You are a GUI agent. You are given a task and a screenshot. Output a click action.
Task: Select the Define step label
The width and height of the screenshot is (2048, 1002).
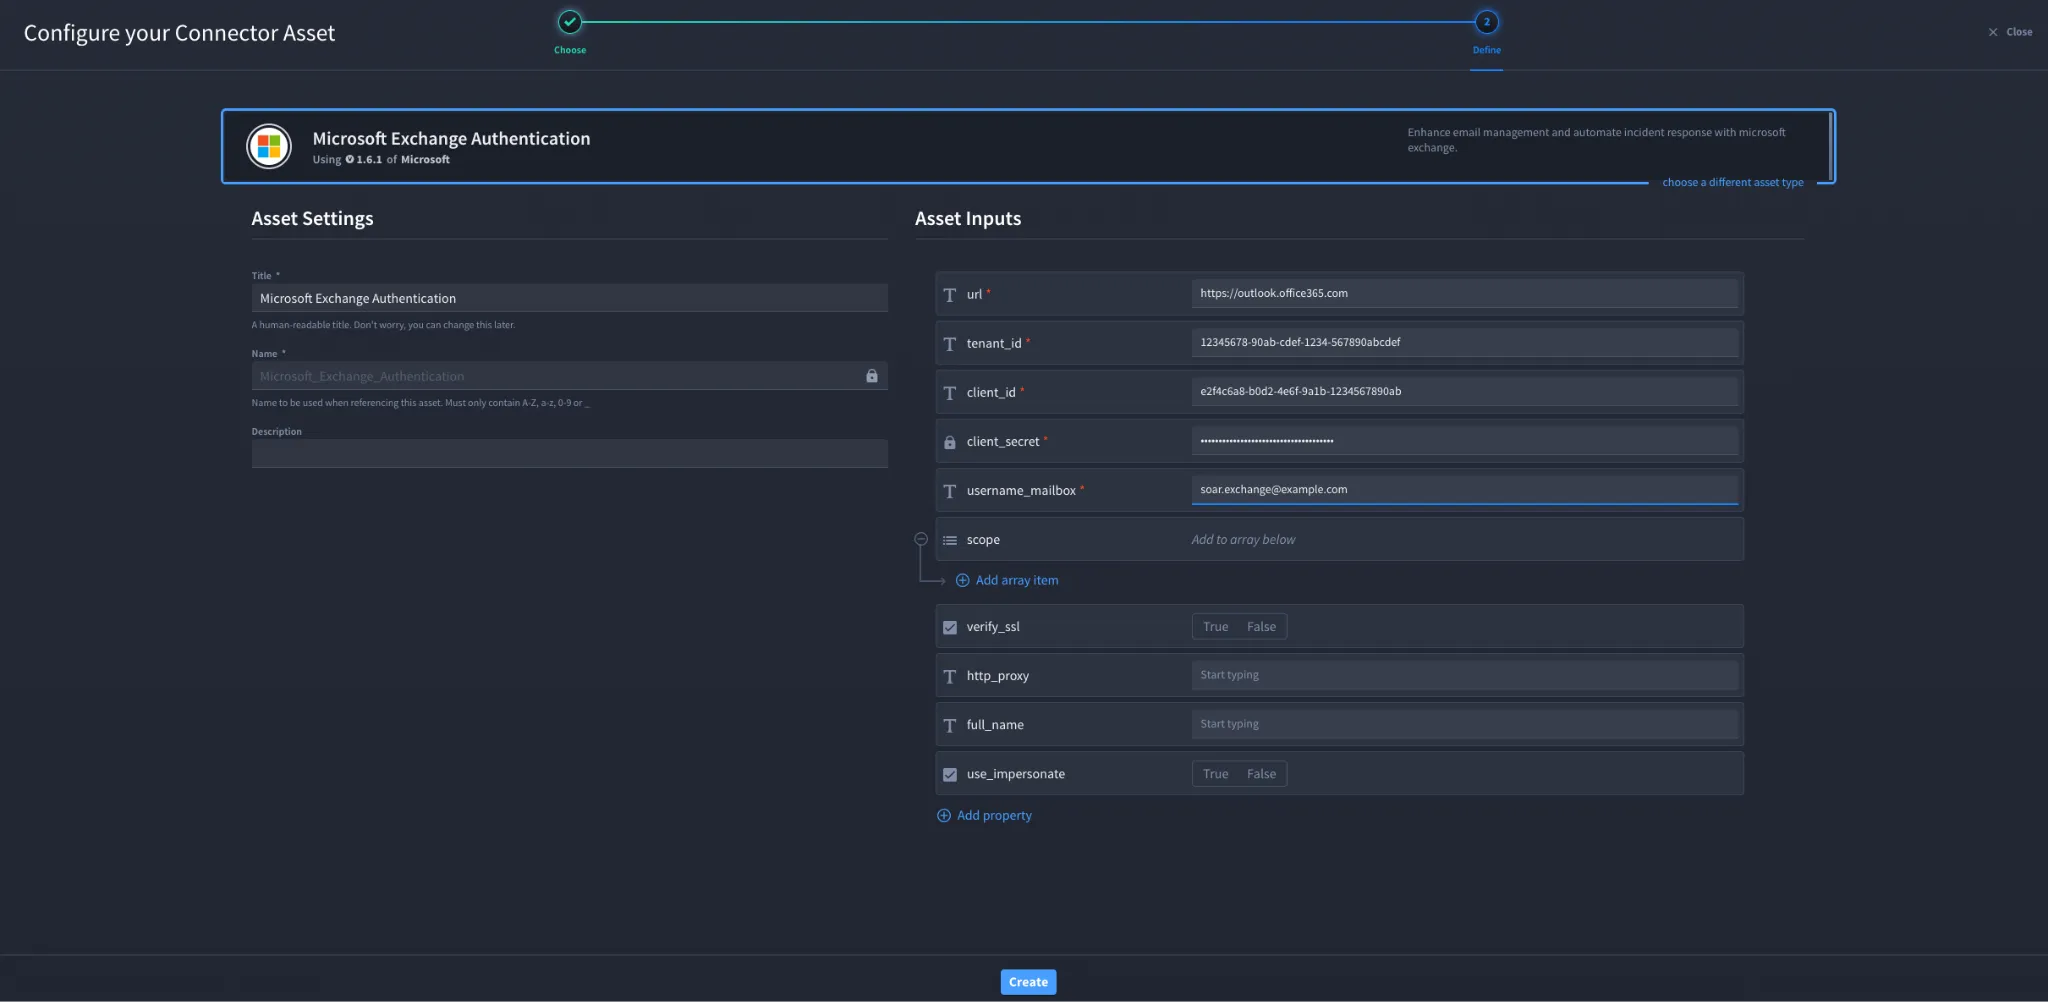(x=1486, y=50)
